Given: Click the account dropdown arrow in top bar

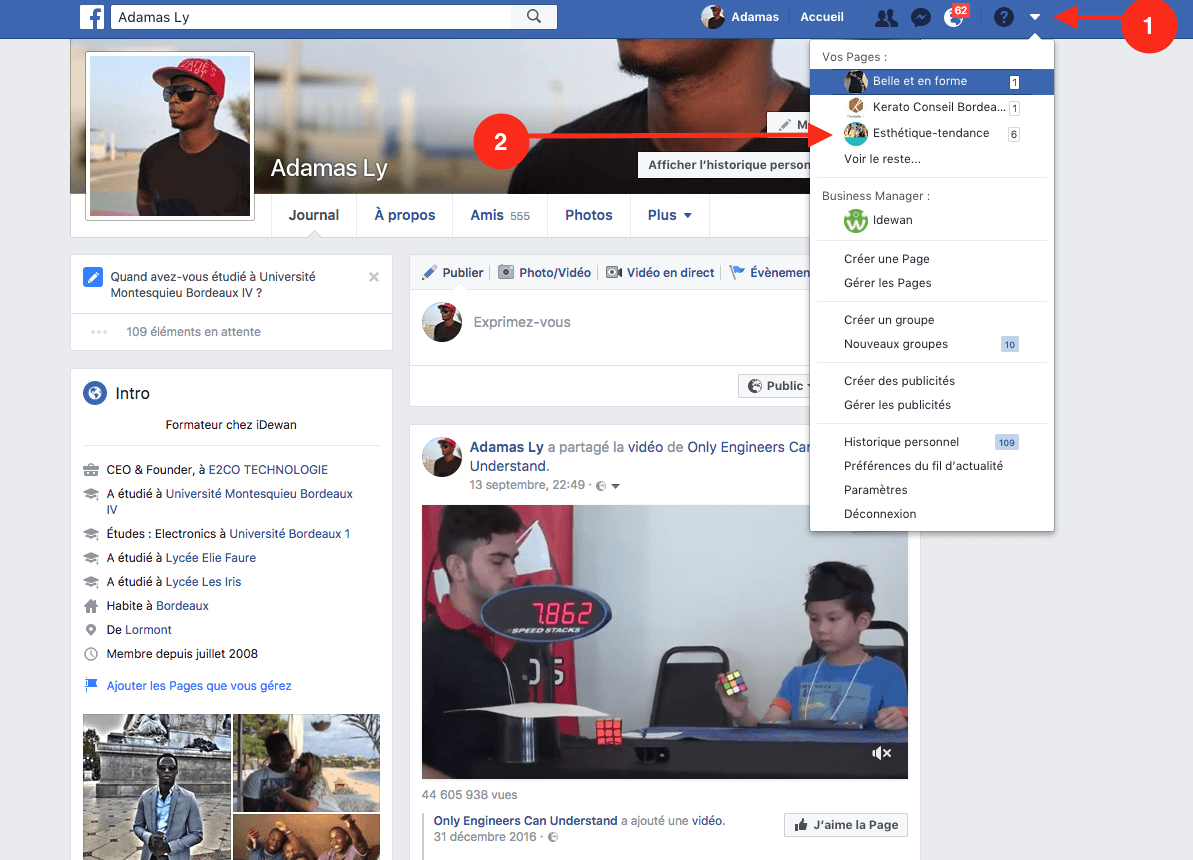Looking at the screenshot, I should pyautogui.click(x=1035, y=17).
